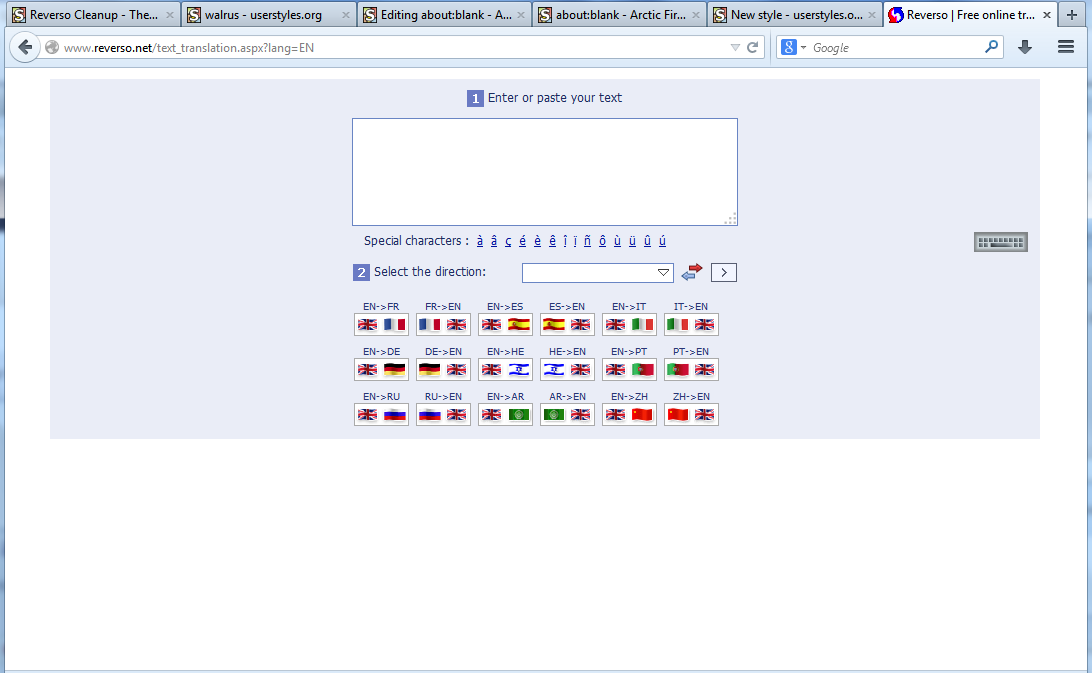Select RU->EN translation flags
Image resolution: width=1092 pixels, height=673 pixels.
coord(443,415)
